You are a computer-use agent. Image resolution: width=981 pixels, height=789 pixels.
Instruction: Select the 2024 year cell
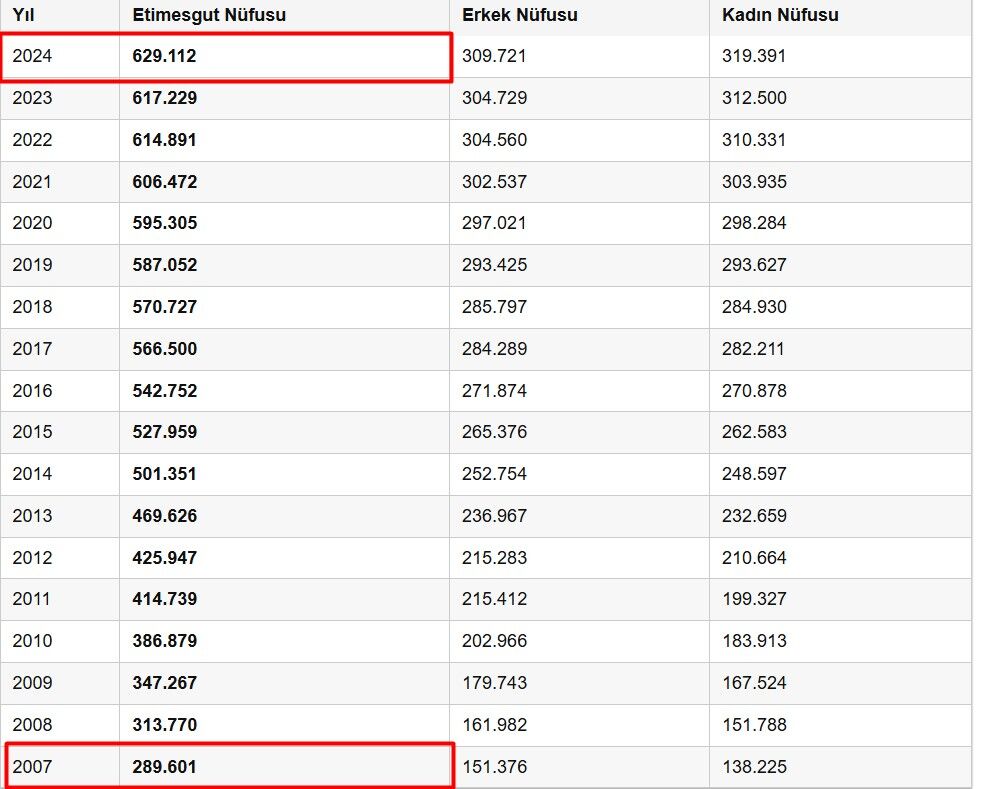[x=32, y=56]
